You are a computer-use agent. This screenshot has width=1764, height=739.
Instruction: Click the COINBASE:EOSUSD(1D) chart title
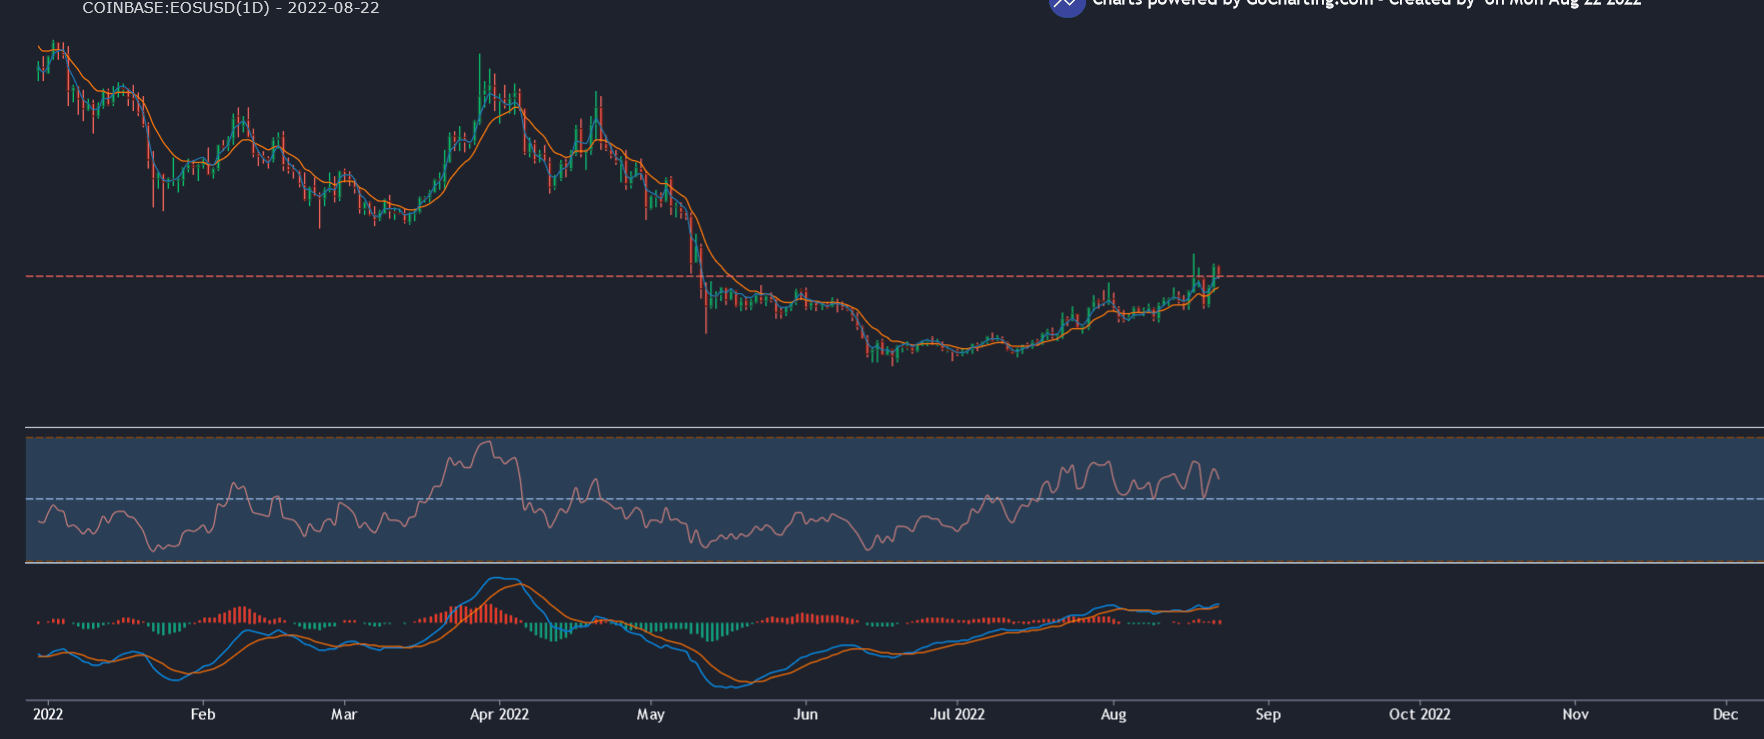click(x=231, y=8)
